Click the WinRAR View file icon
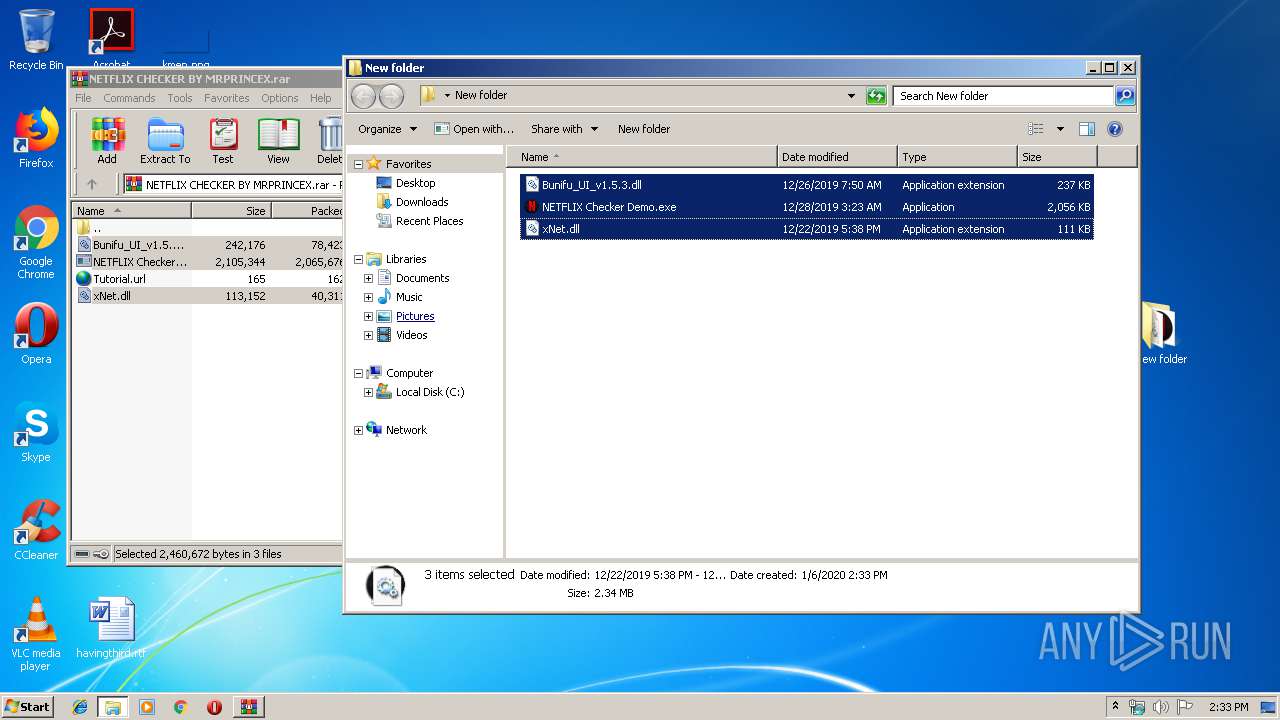Viewport: 1280px width, 720px height. point(278,140)
